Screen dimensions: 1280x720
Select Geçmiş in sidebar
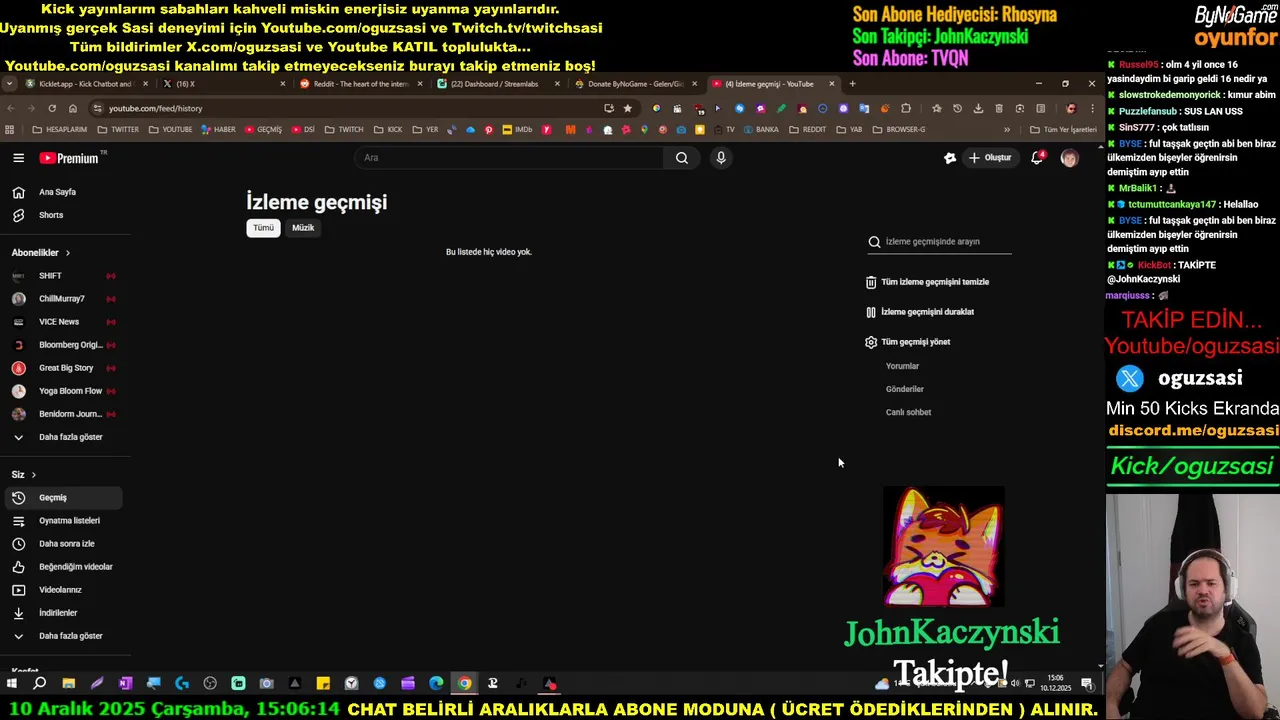tap(64, 498)
